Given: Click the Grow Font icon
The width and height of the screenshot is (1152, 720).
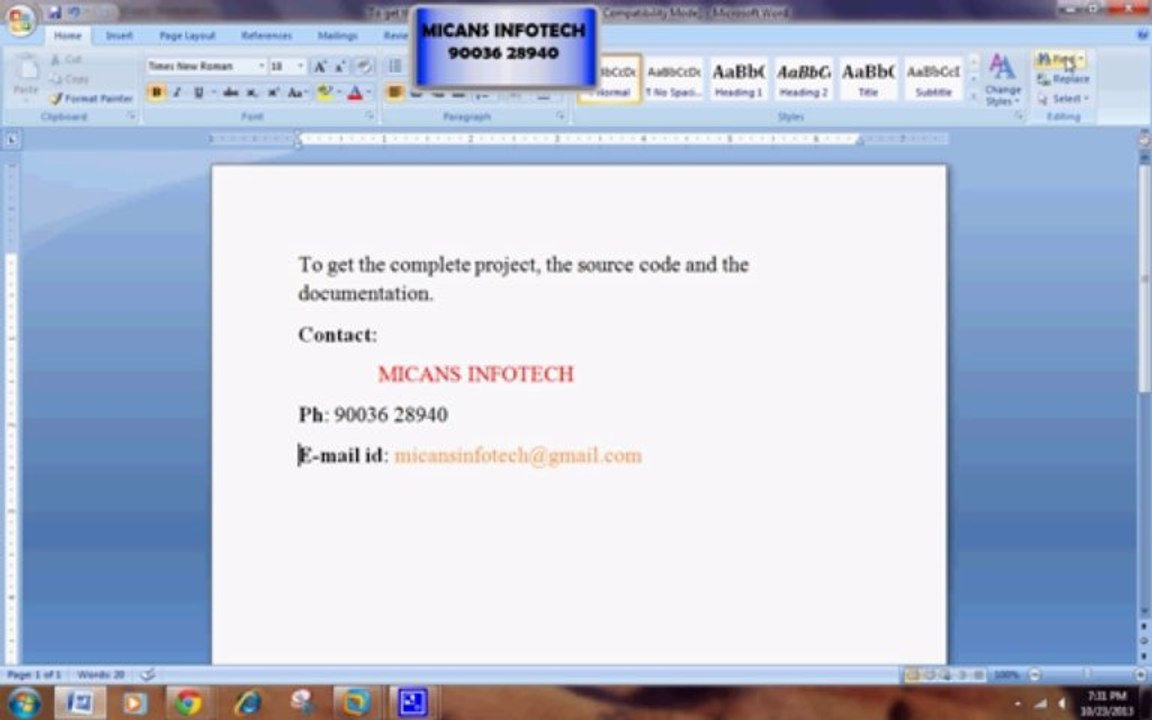Looking at the screenshot, I should [x=320, y=67].
